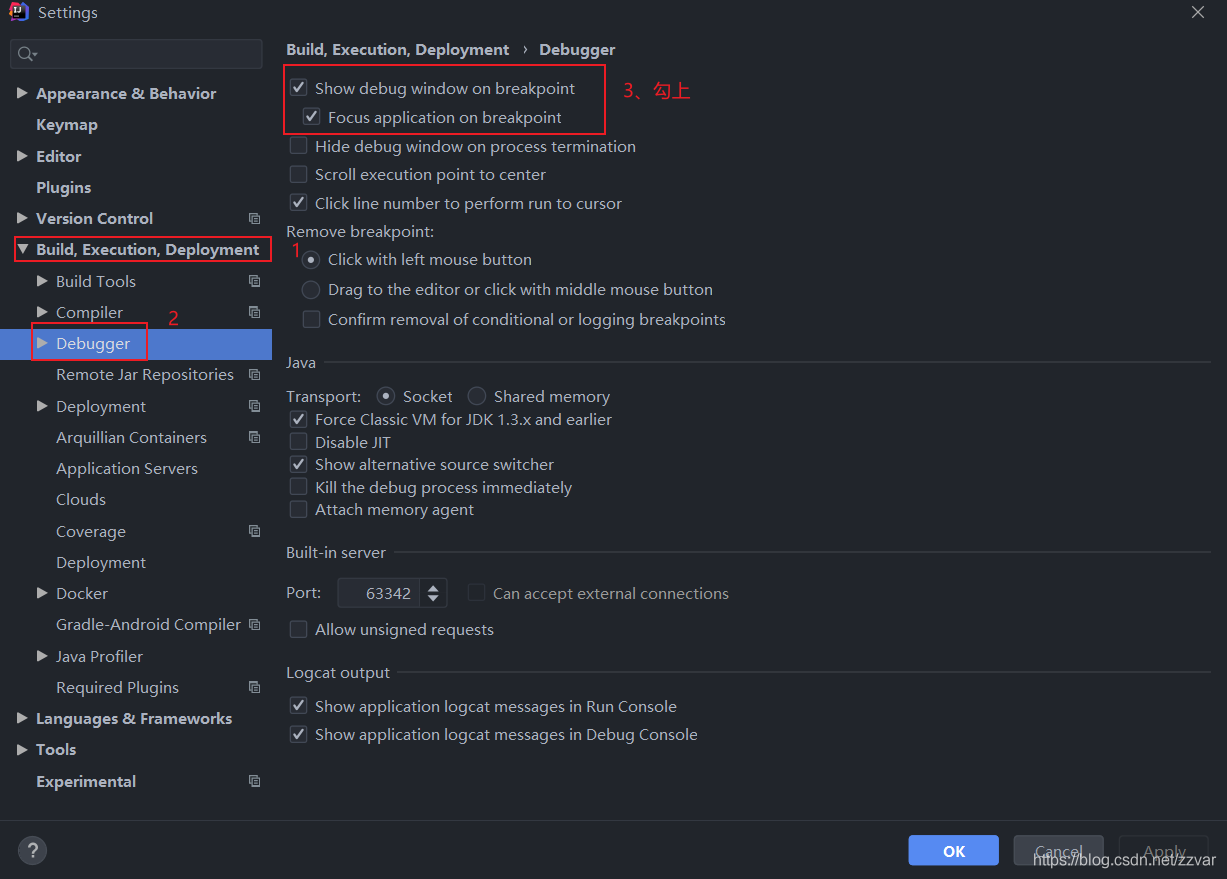Collapse Build, Execution, Deployment arrow
The width and height of the screenshot is (1227, 879).
22,250
